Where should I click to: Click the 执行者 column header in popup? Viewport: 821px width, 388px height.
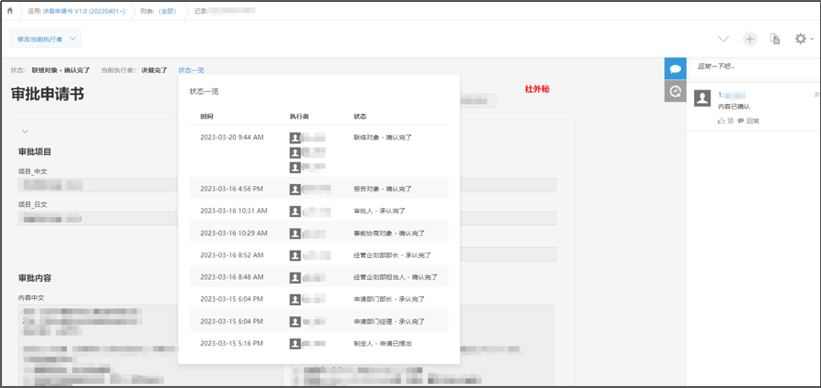299,116
